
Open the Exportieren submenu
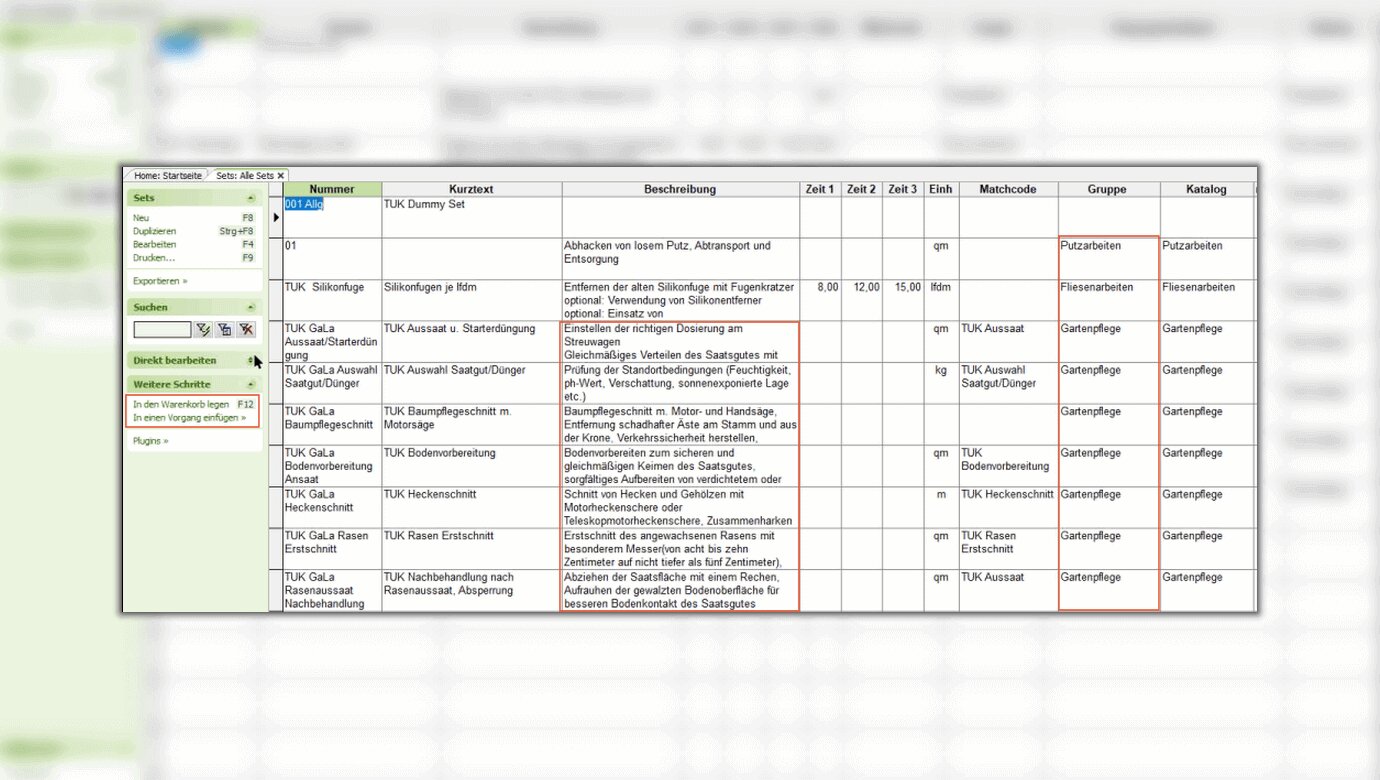coord(159,281)
